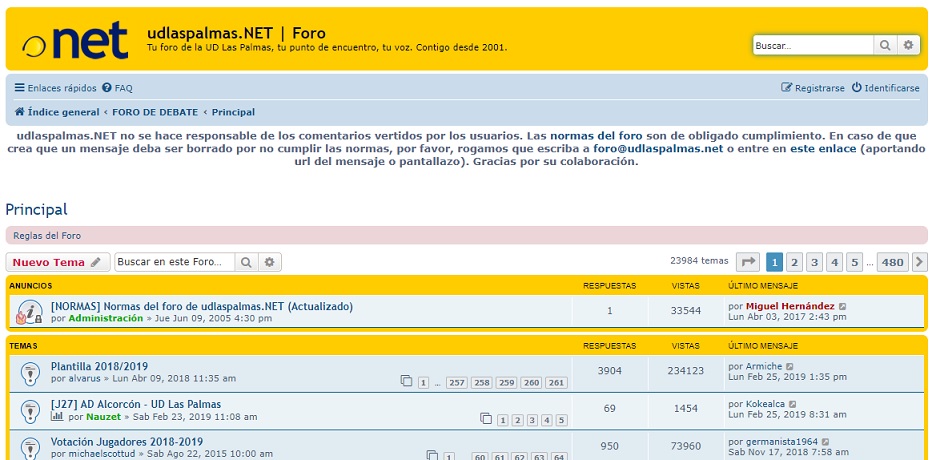Click Enlaces rápidos hamburger icon

20,88
